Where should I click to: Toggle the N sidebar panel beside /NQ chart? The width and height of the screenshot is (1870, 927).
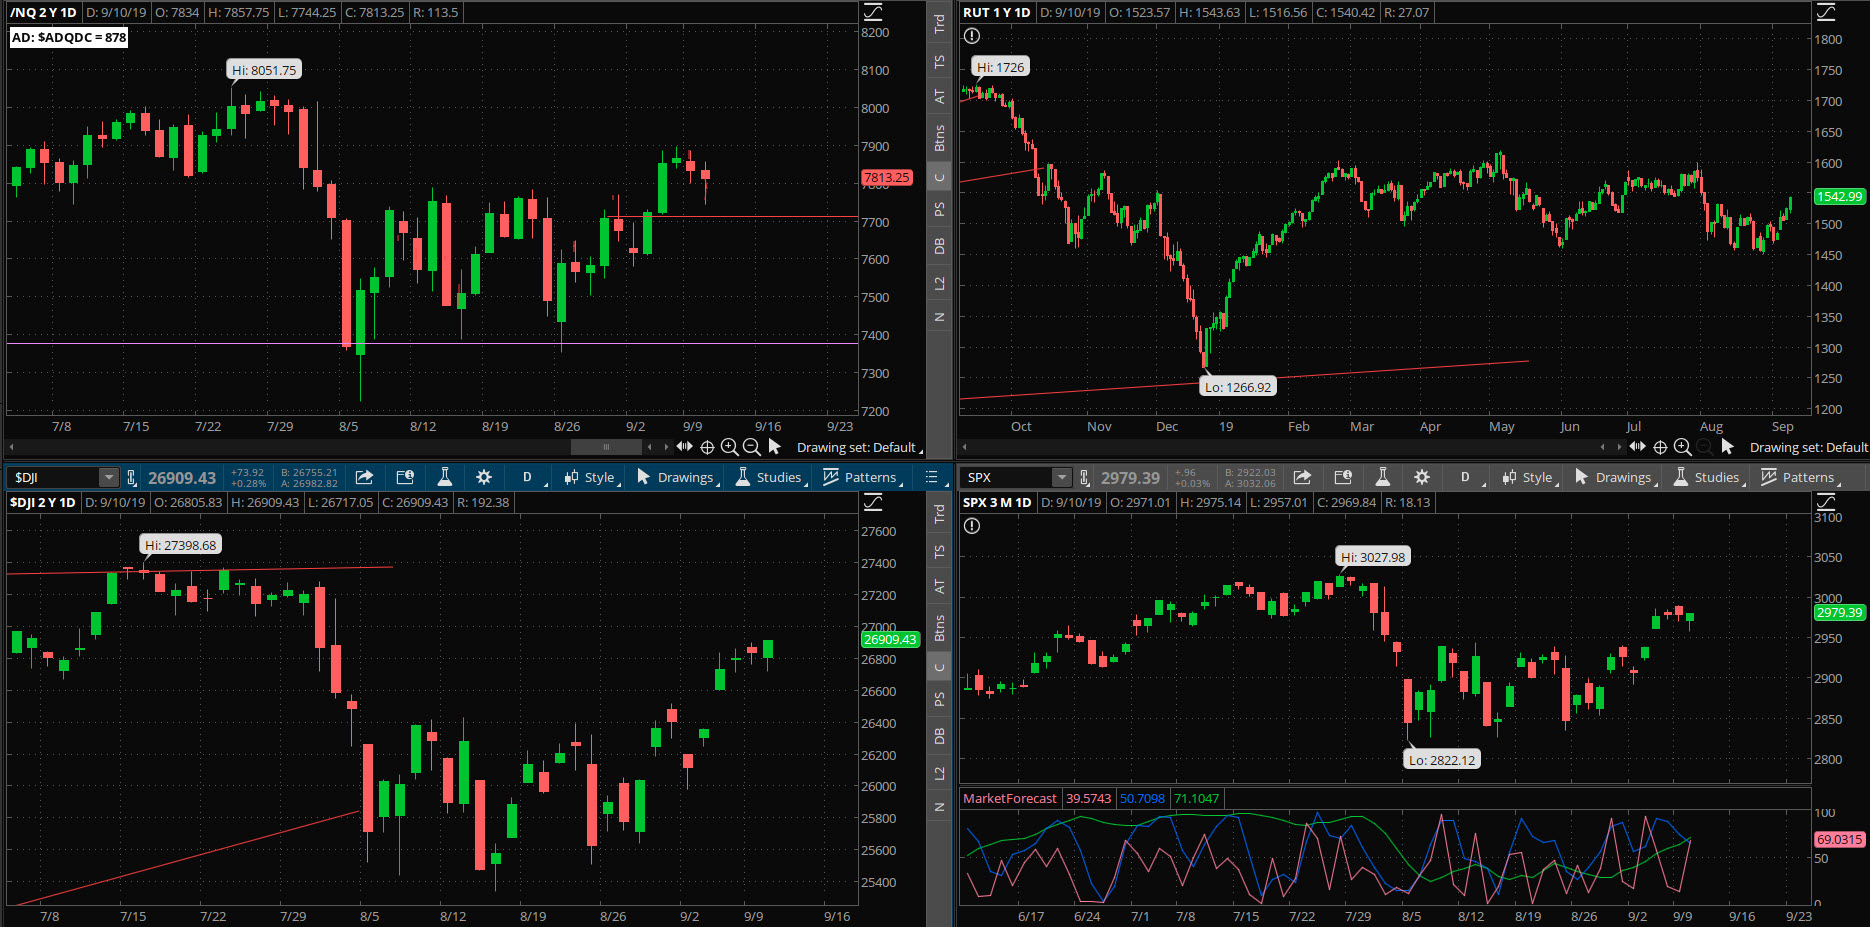(939, 317)
